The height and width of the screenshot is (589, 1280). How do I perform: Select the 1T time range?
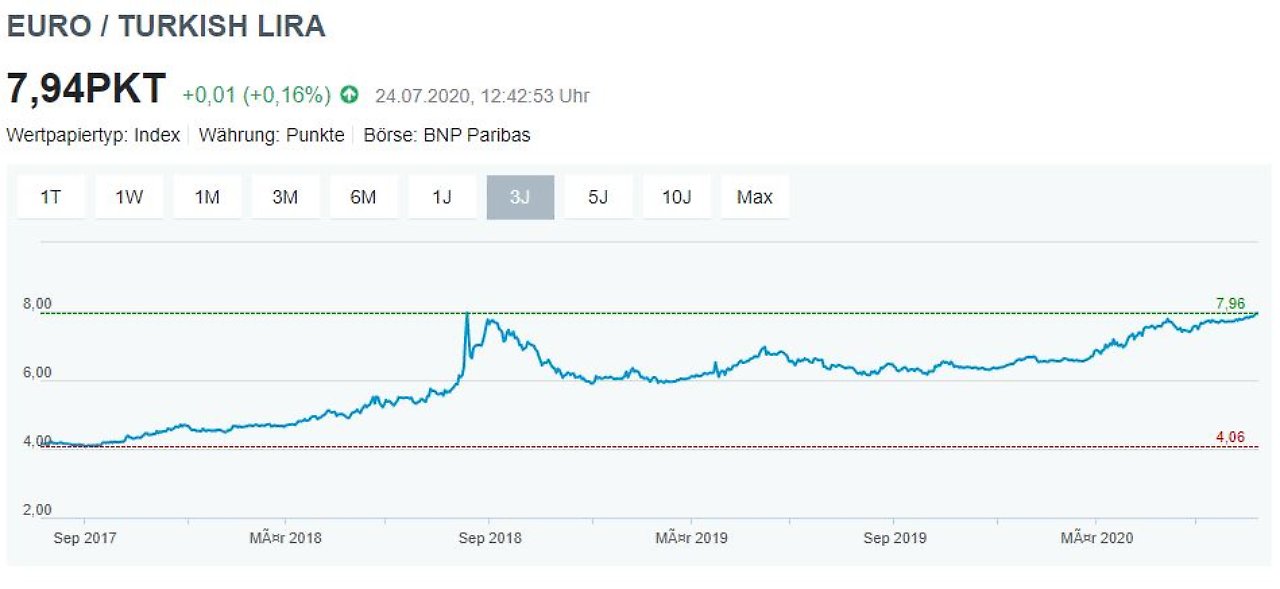coord(51,197)
